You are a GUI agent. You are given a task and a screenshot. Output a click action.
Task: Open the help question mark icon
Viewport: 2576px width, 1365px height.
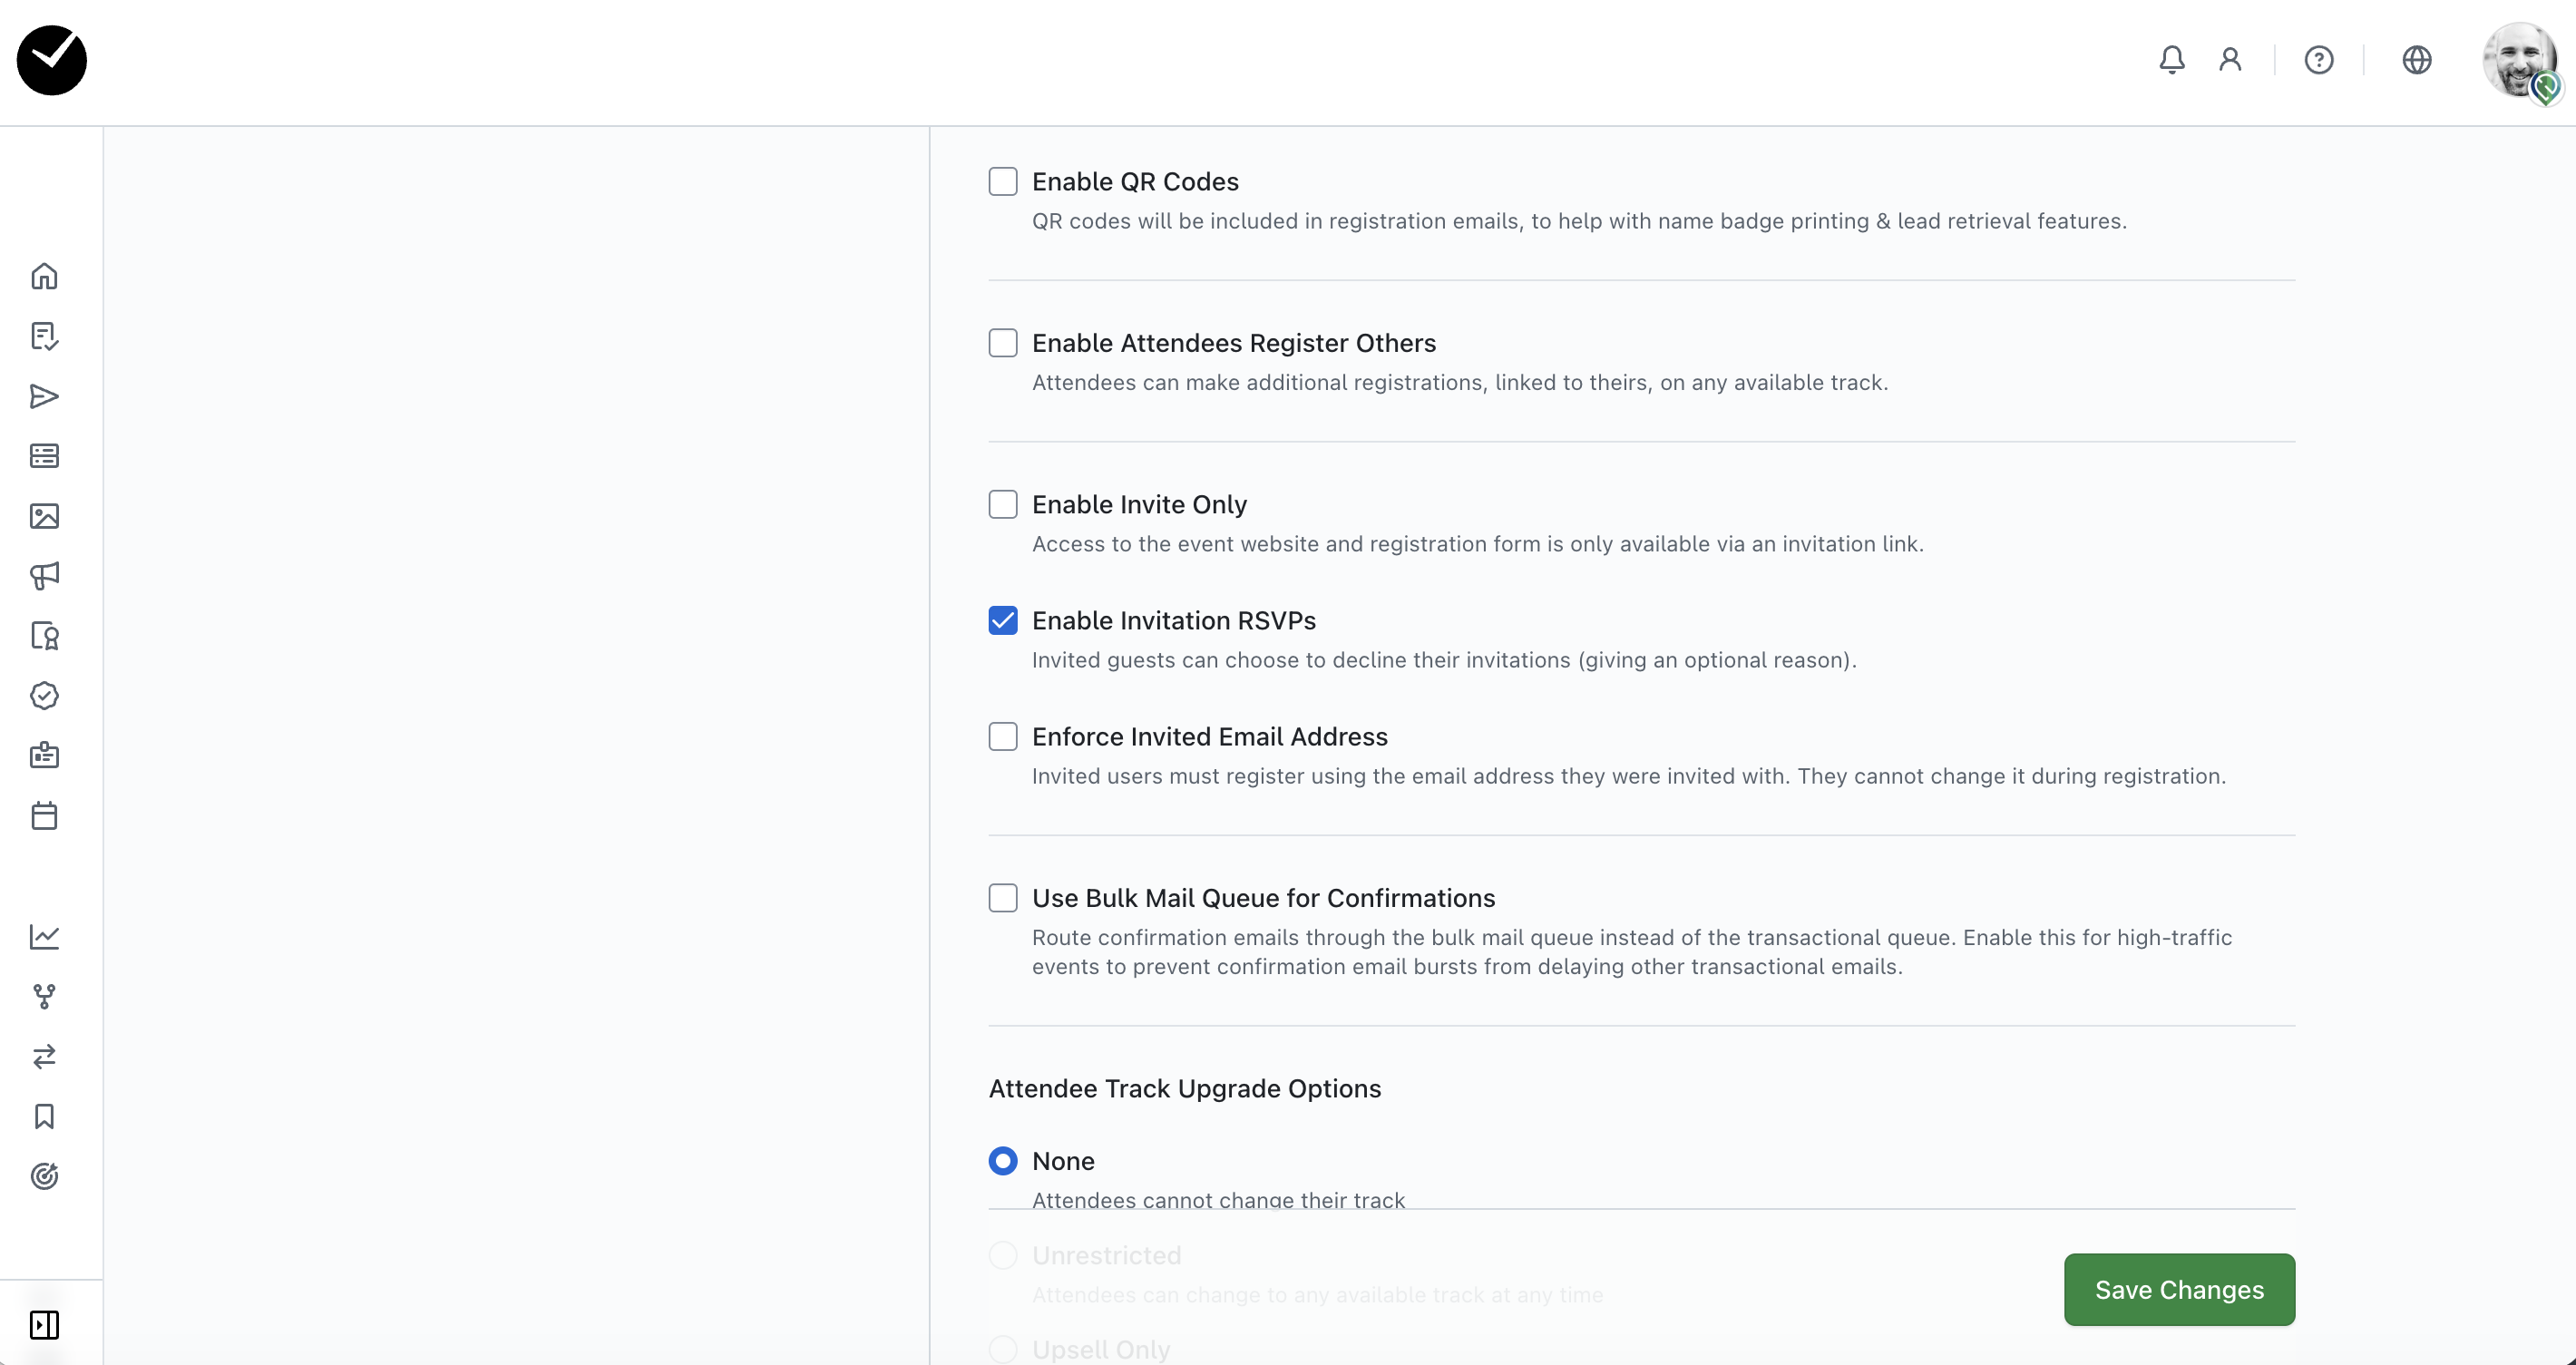2318,60
